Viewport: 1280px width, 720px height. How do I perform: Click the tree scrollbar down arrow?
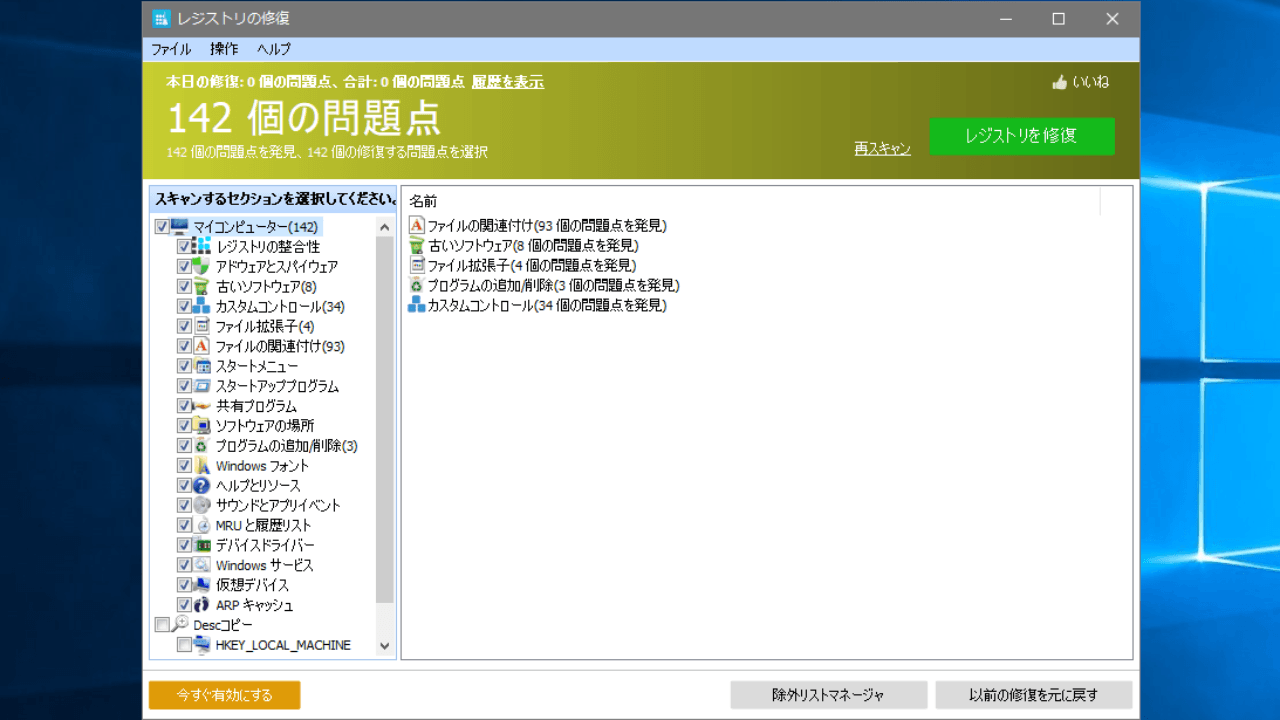(385, 646)
